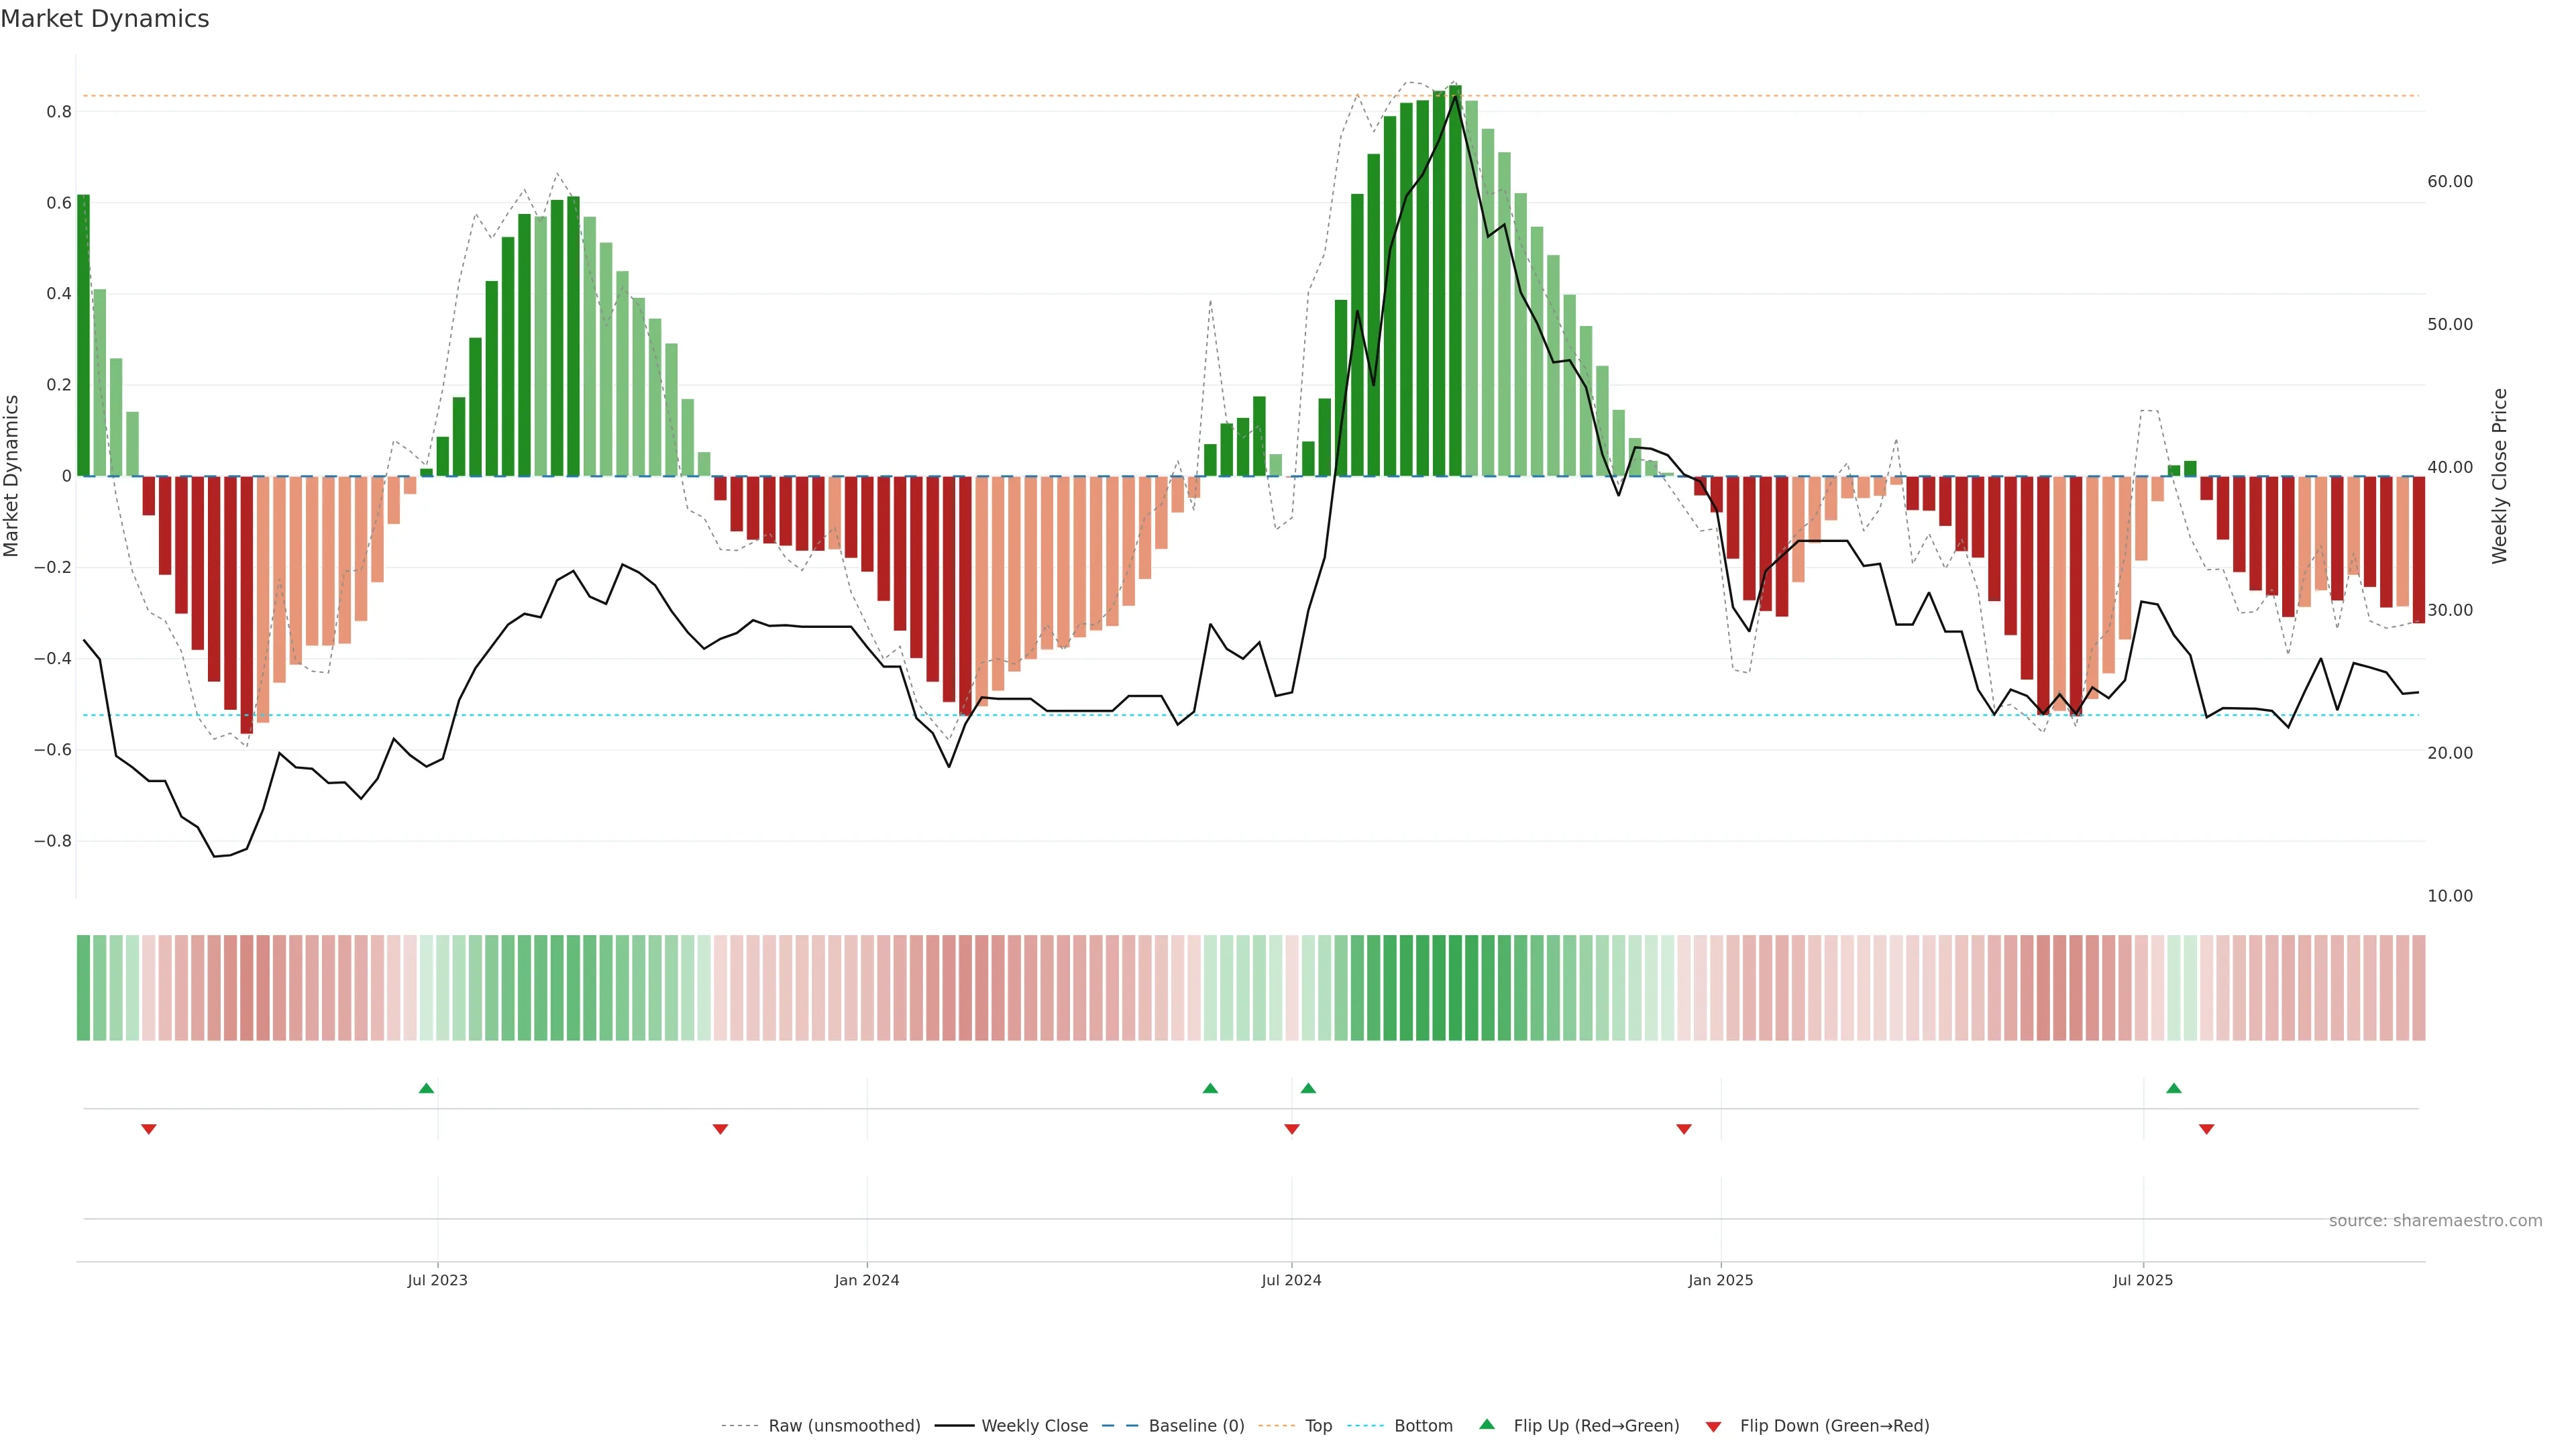This screenshot has height=1449, width=2576.
Task: Click the red flip-down marker after Jul 2025
Action: click(2206, 1129)
